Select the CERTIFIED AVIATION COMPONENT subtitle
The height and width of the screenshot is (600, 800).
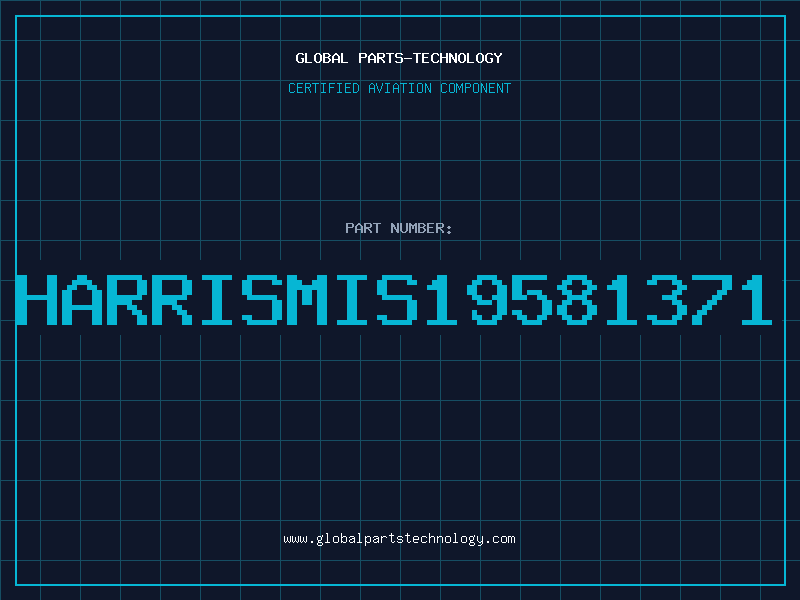[x=399, y=88]
